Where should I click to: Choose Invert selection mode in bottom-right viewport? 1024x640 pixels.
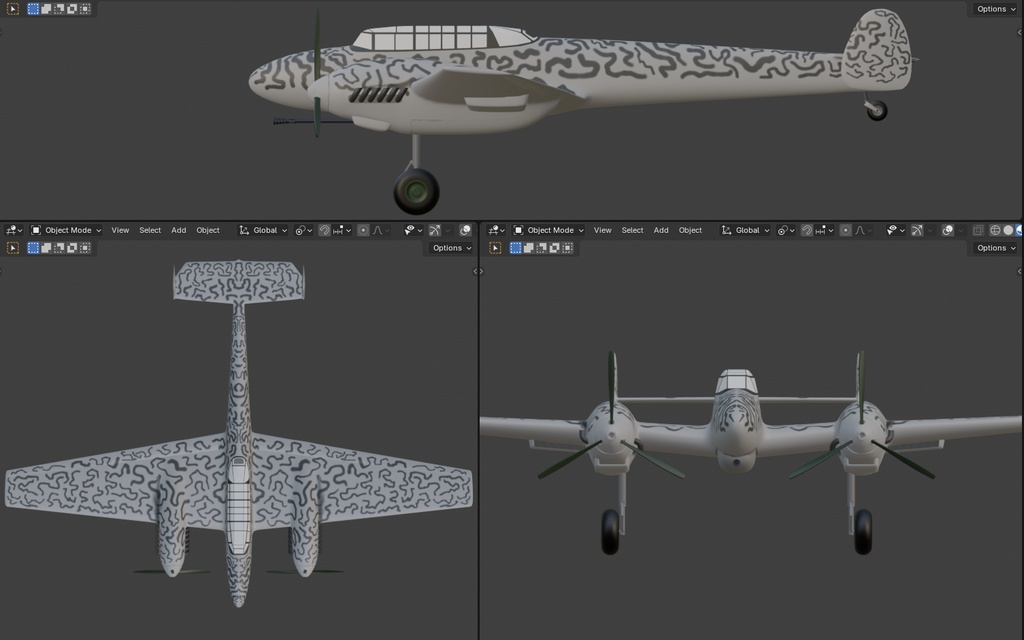pos(555,248)
